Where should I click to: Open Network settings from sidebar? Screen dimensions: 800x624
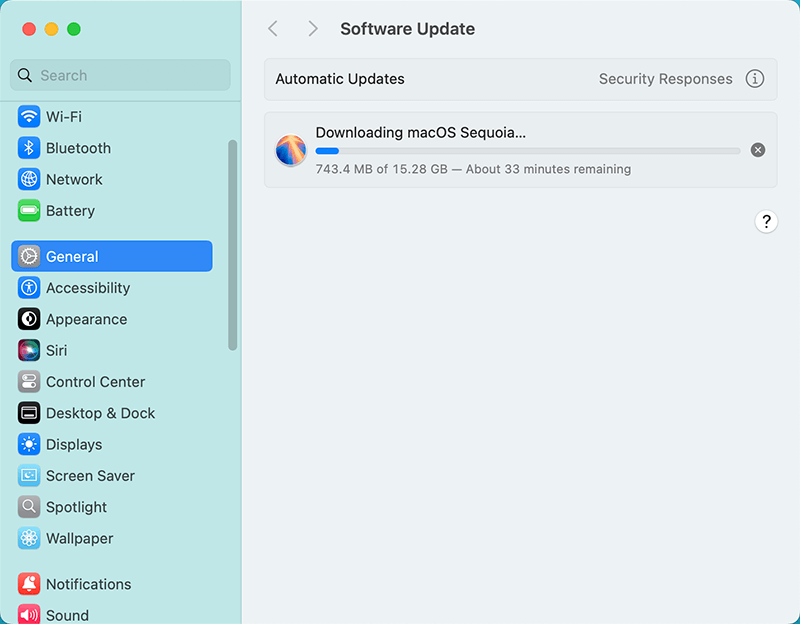tap(28, 180)
